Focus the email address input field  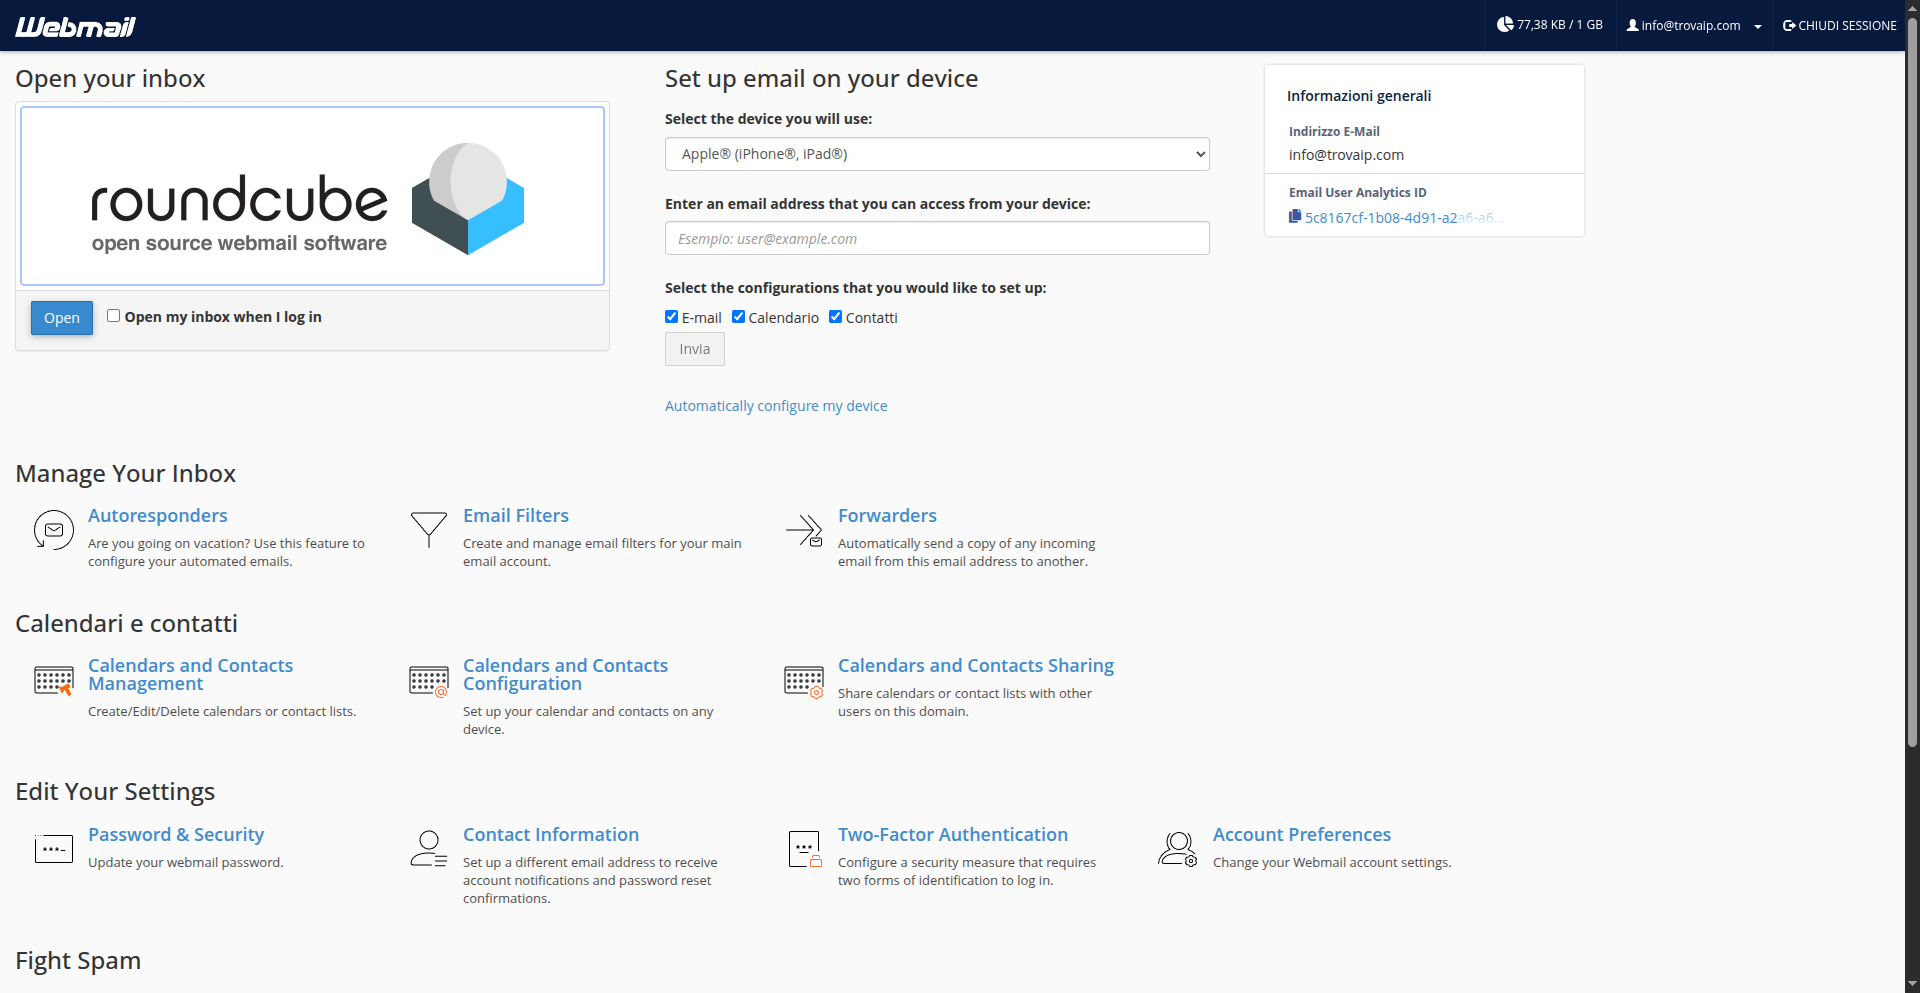937,238
